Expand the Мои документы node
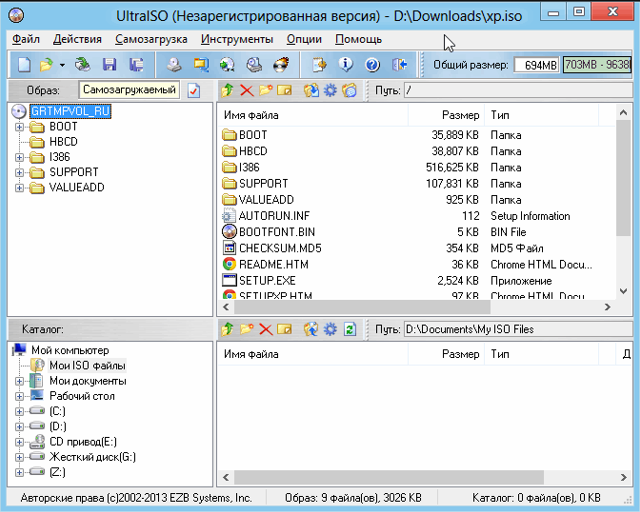This screenshot has width=640, height=512. [x=19, y=381]
